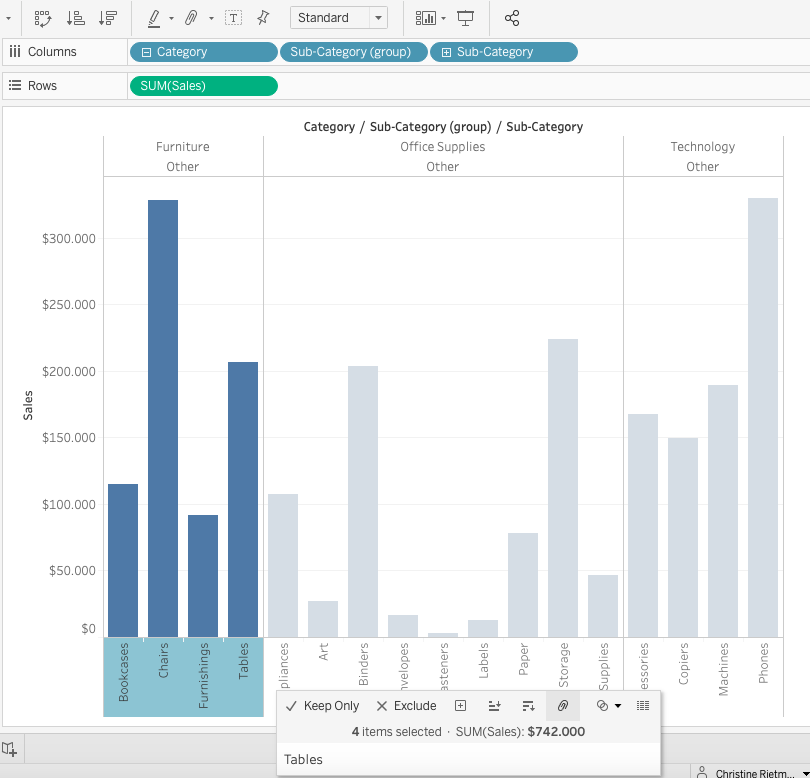This screenshot has width=810, height=778.
Task: Start Presentation Mode via monitor icon
Action: click(465, 19)
